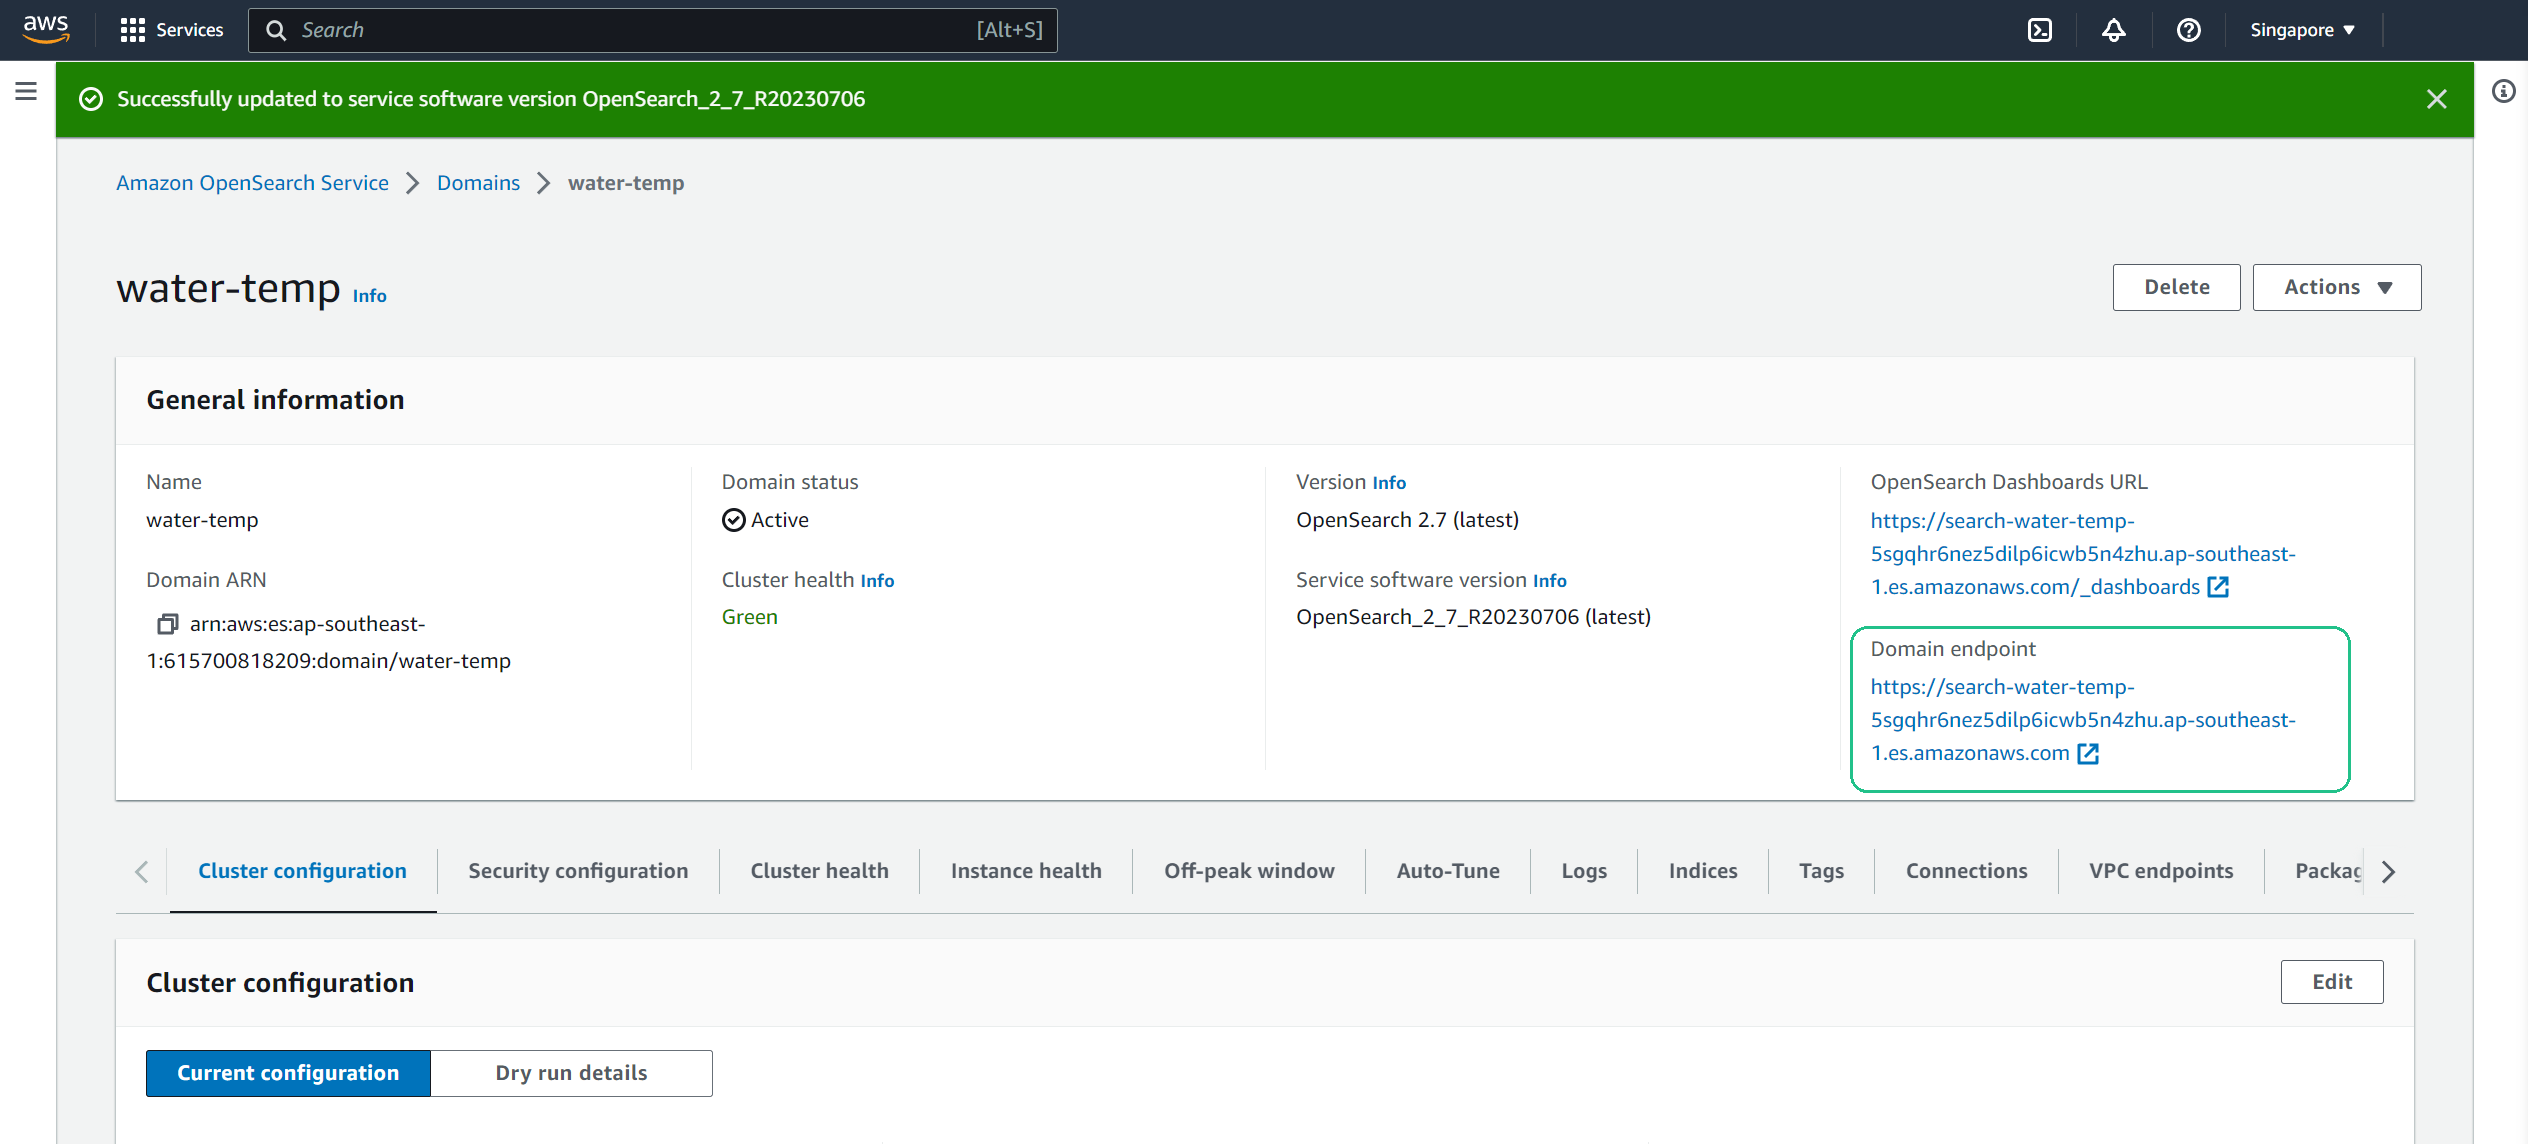Click the water-temp name value

[202, 520]
